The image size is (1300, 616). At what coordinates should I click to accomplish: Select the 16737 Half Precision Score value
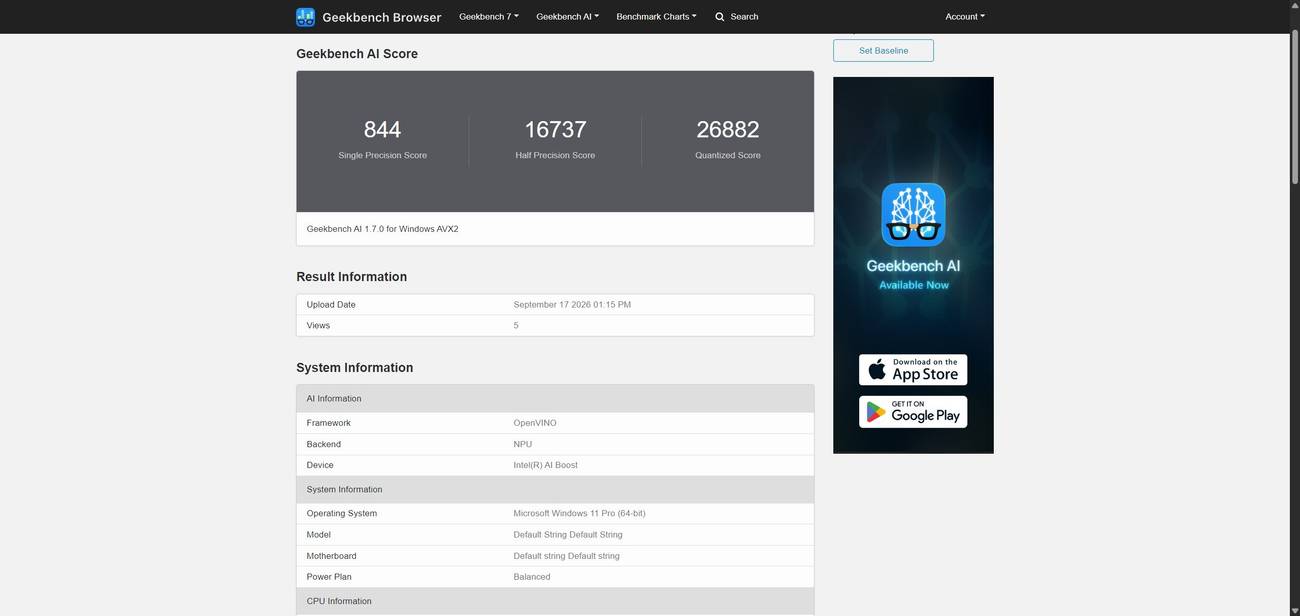point(555,129)
